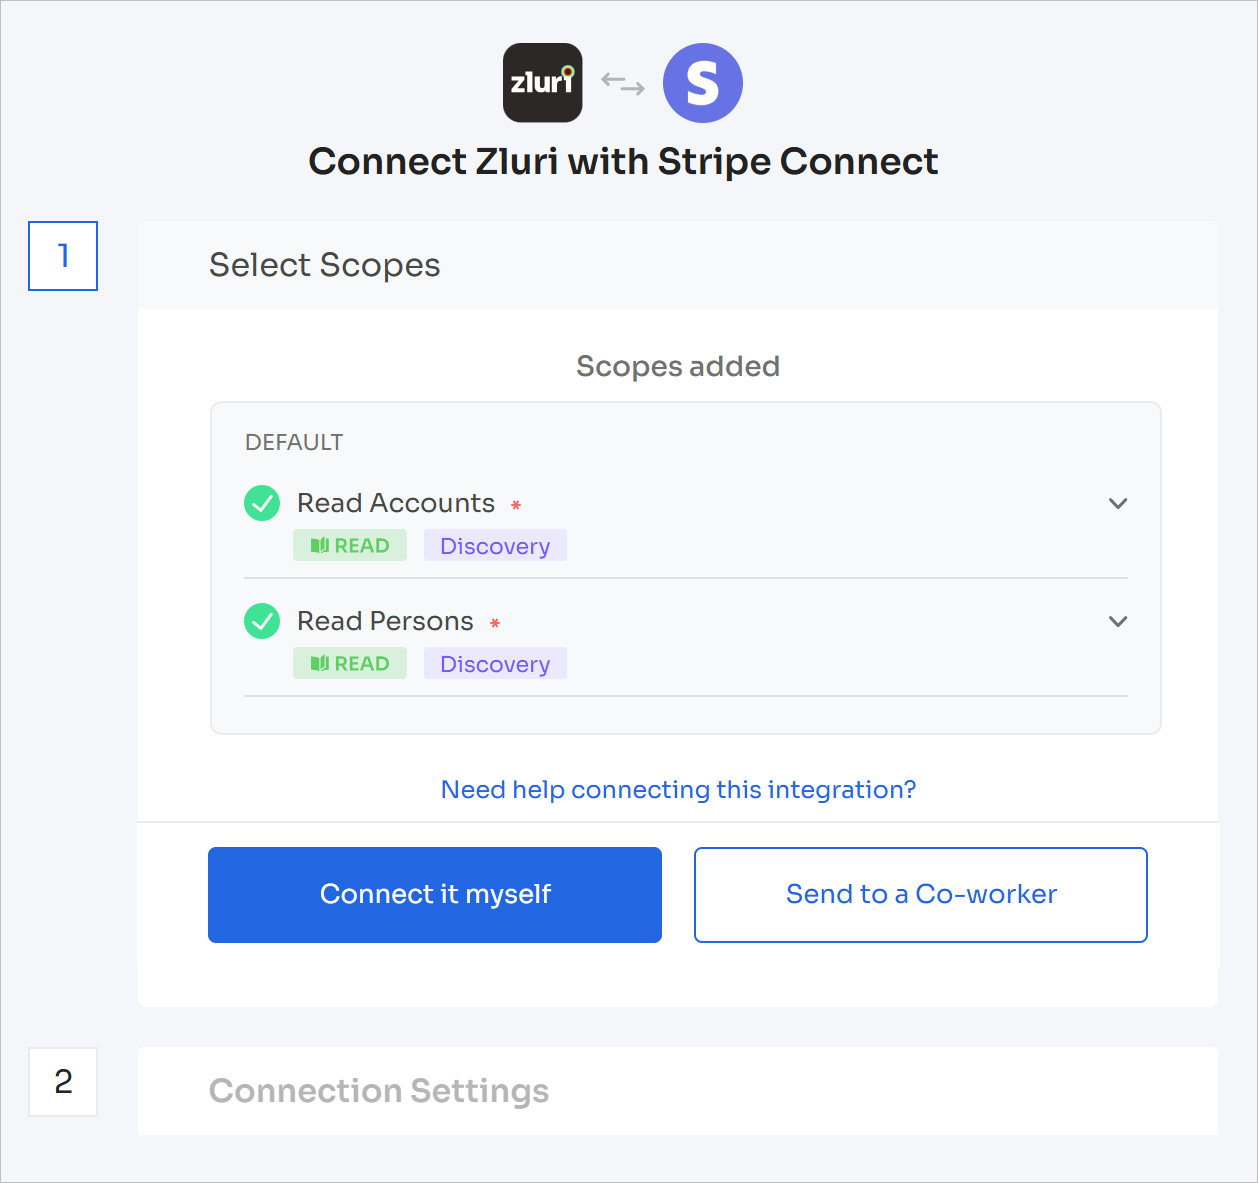
Task: Click the Discovery tag under Read Accounts
Action: point(495,546)
